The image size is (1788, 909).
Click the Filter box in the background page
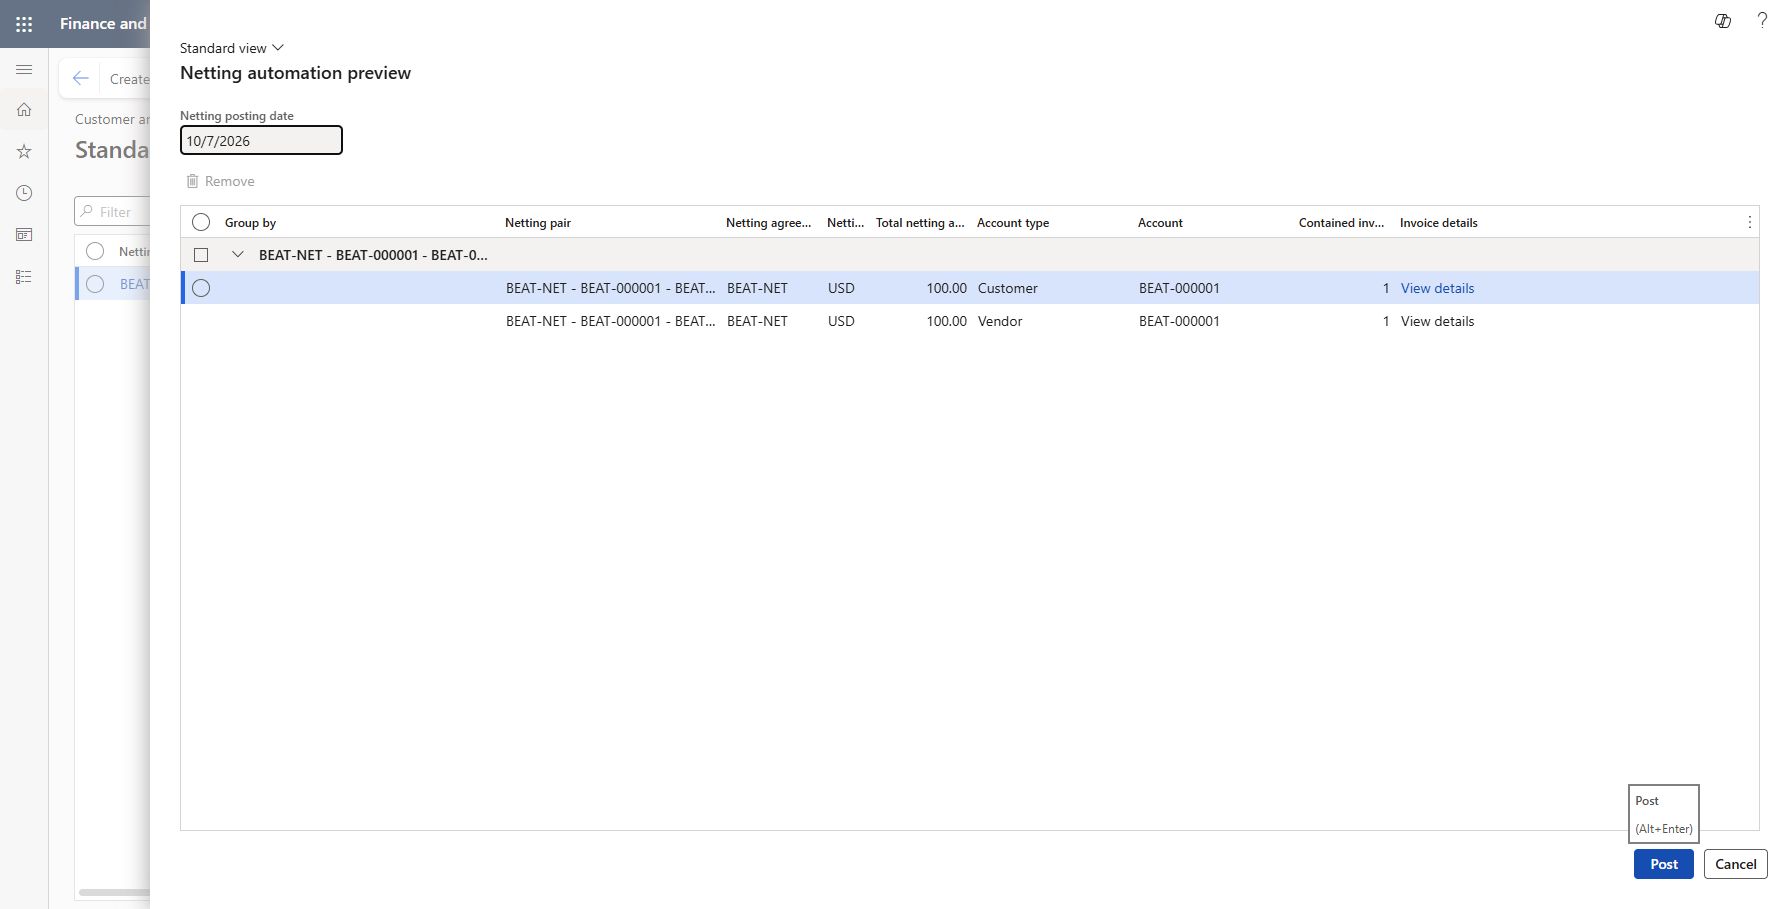[x=112, y=212]
